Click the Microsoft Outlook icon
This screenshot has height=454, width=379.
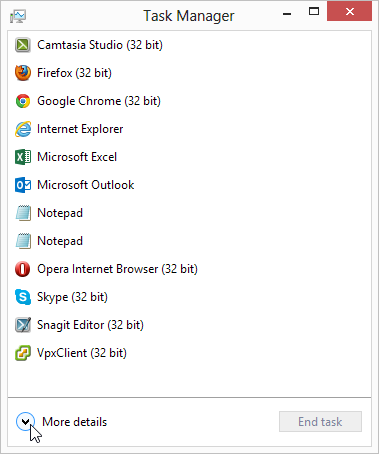click(23, 185)
